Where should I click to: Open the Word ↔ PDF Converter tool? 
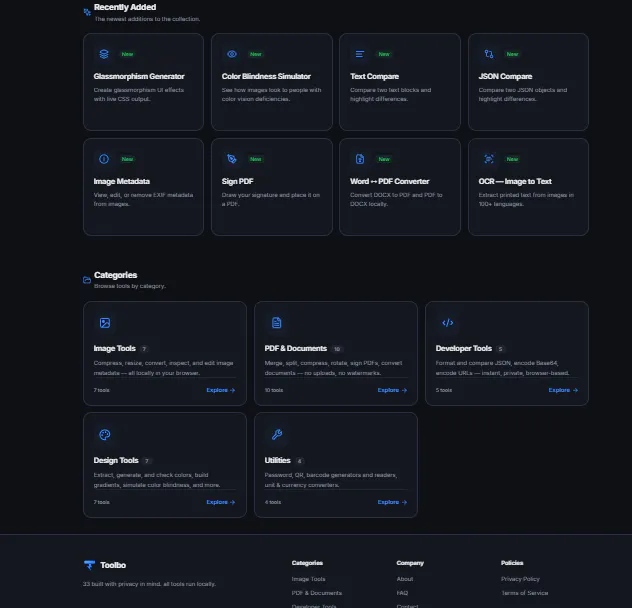400,187
